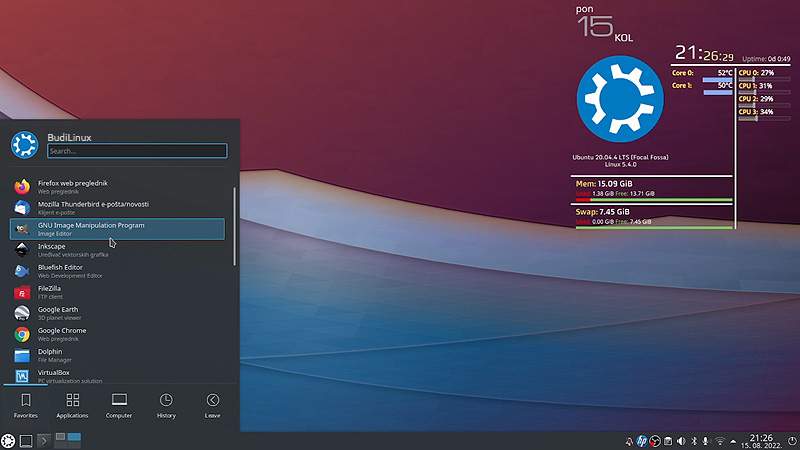Viewport: 800px width, 450px height.
Task: Click the swap usage bar in widget
Action: pos(654,228)
